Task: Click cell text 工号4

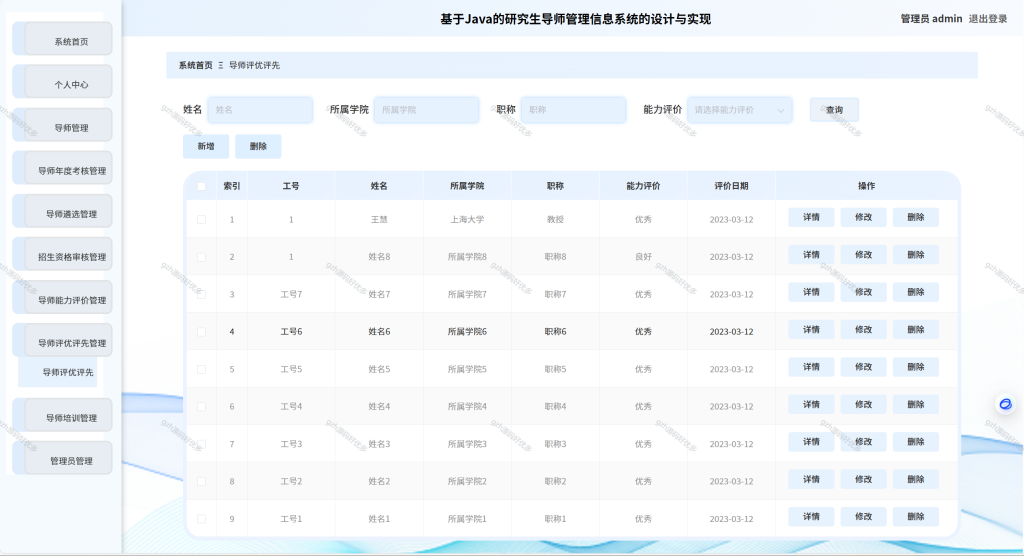Action: pos(291,406)
